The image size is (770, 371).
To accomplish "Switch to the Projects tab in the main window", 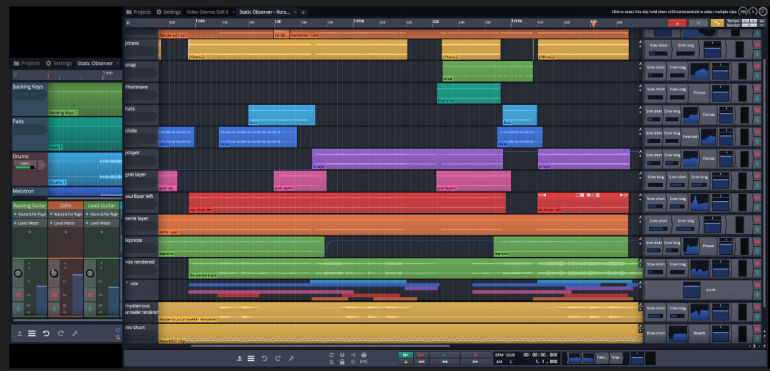I will pos(138,12).
